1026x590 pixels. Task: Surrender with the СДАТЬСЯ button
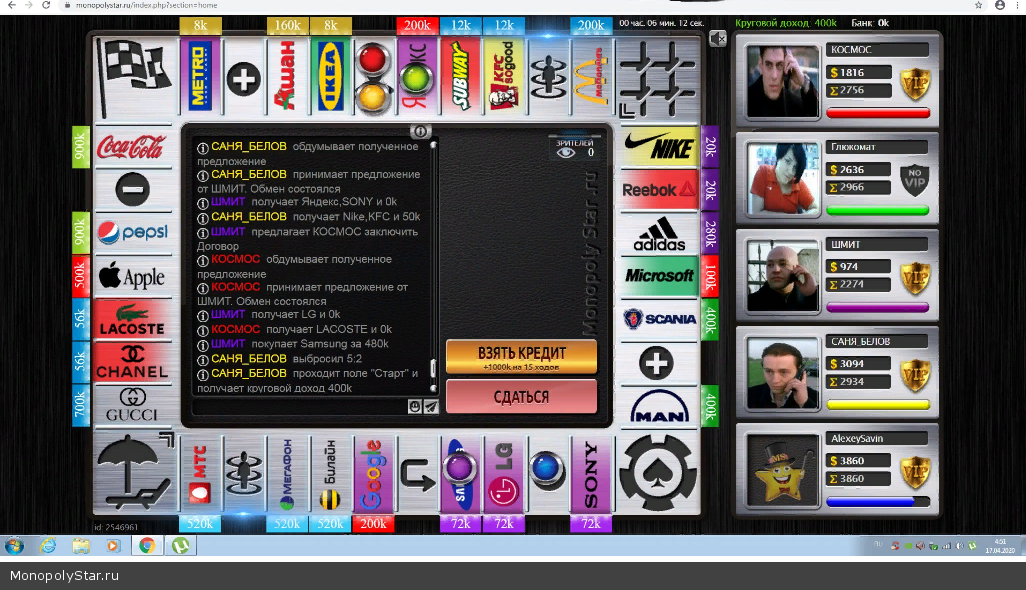[522, 396]
